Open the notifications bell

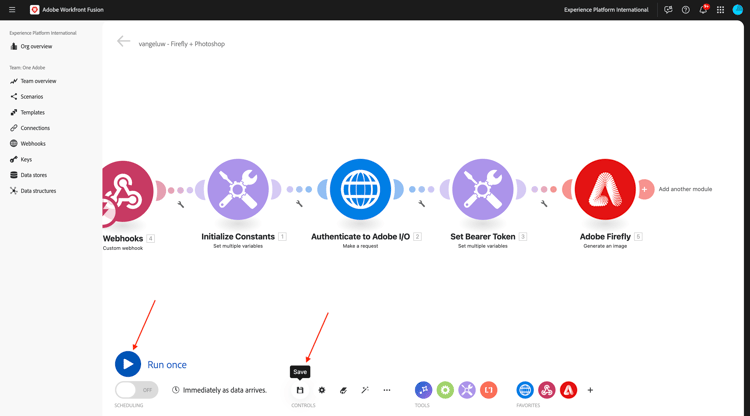[703, 10]
